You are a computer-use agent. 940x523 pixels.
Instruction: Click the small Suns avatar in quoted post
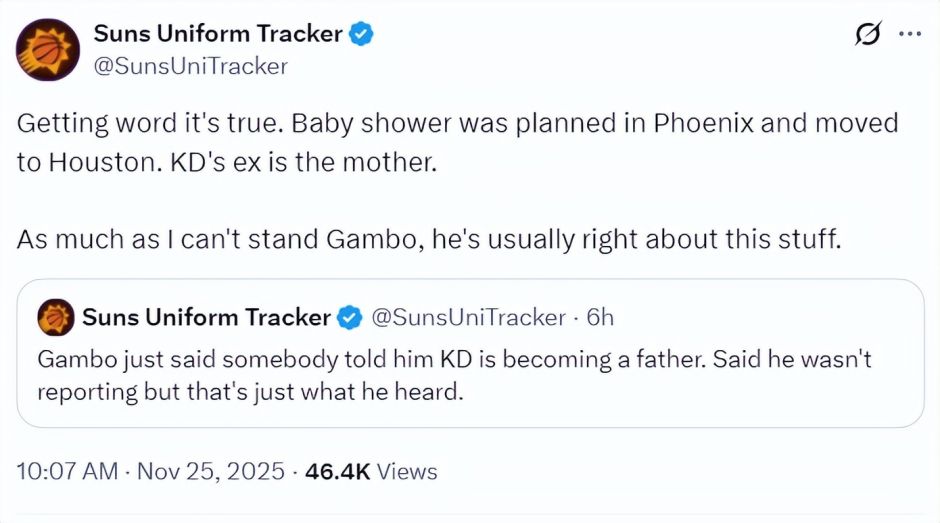(56, 318)
